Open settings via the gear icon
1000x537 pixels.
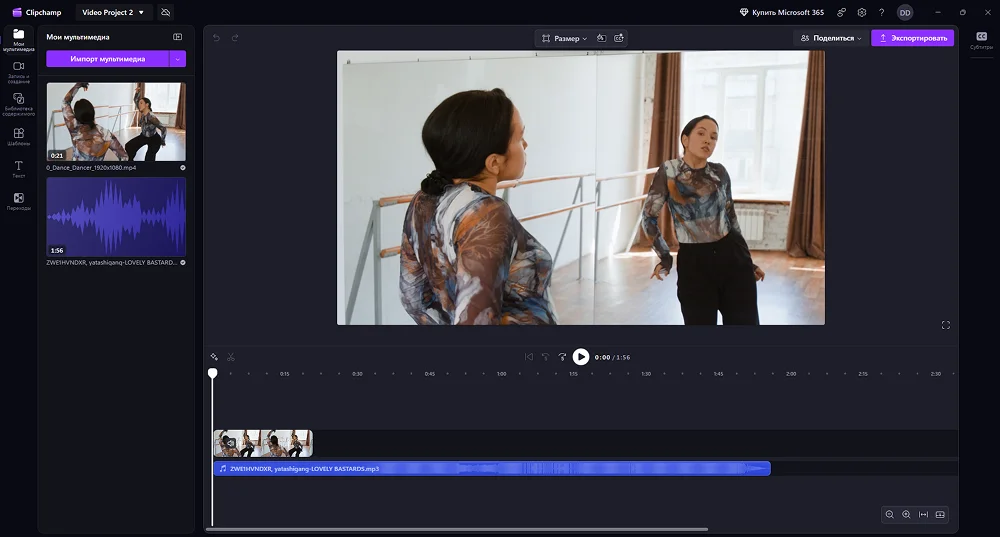tap(862, 12)
